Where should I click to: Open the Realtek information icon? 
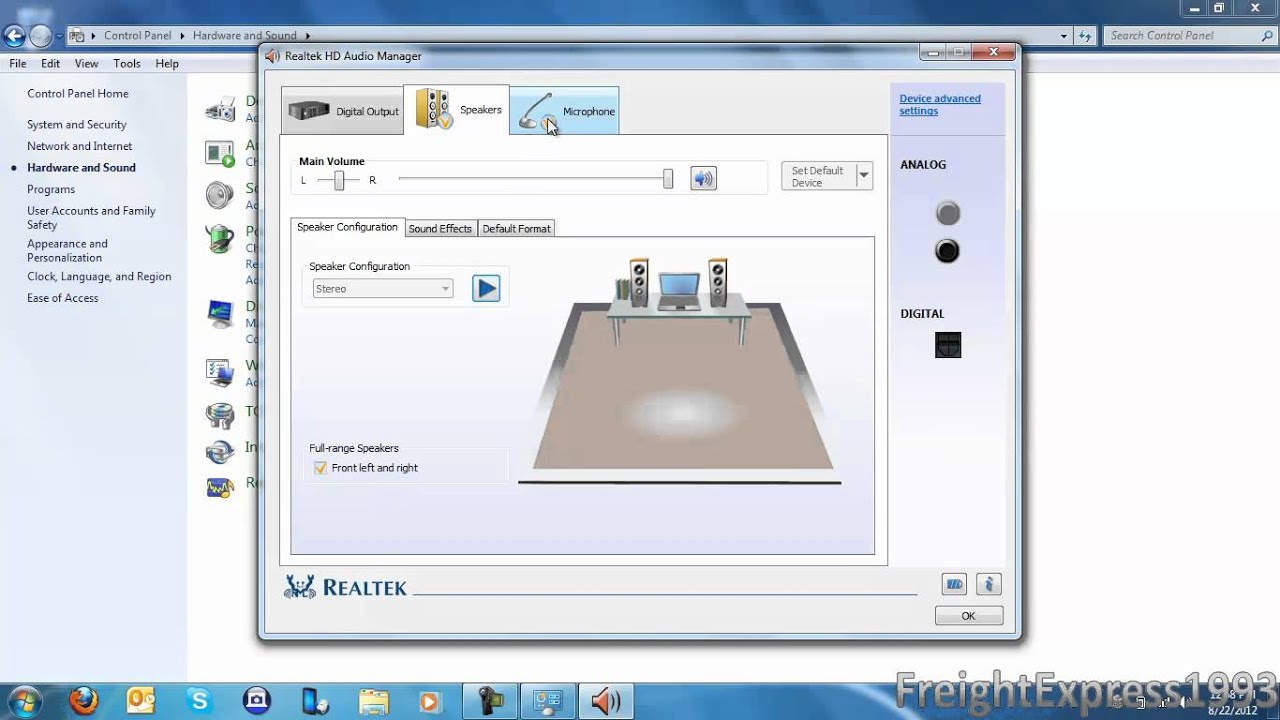click(x=988, y=584)
